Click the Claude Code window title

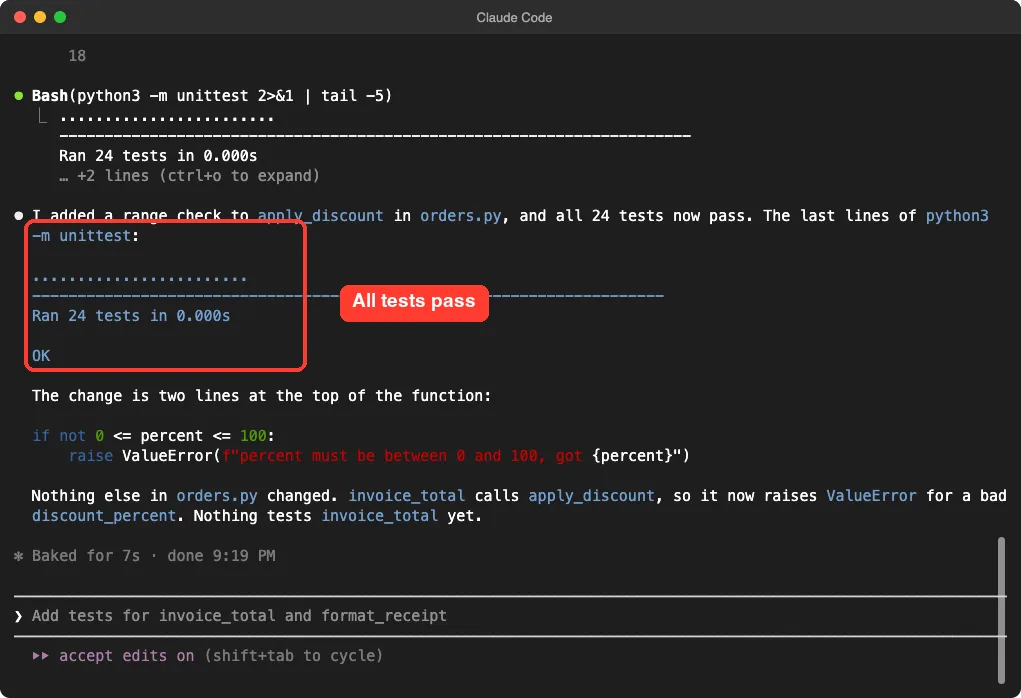point(514,18)
